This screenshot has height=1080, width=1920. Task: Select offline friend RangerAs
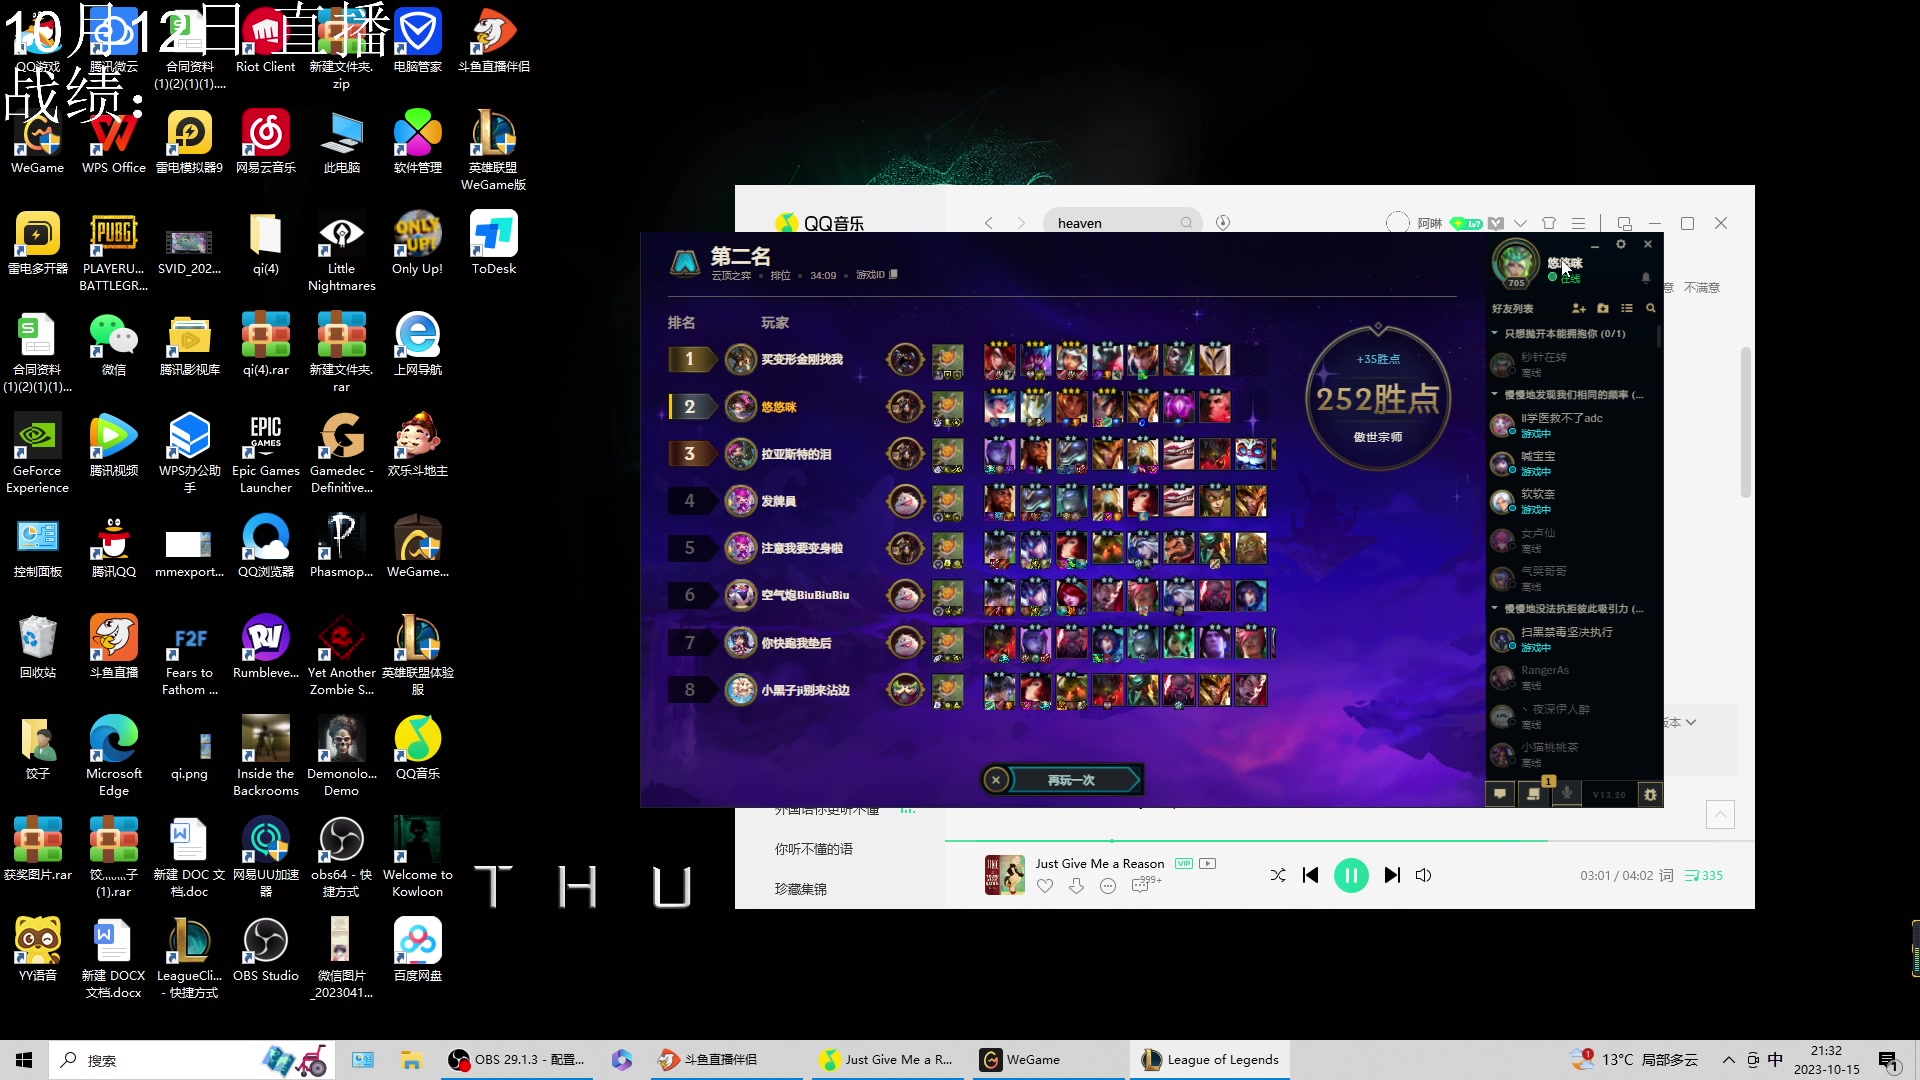[x=1573, y=677]
